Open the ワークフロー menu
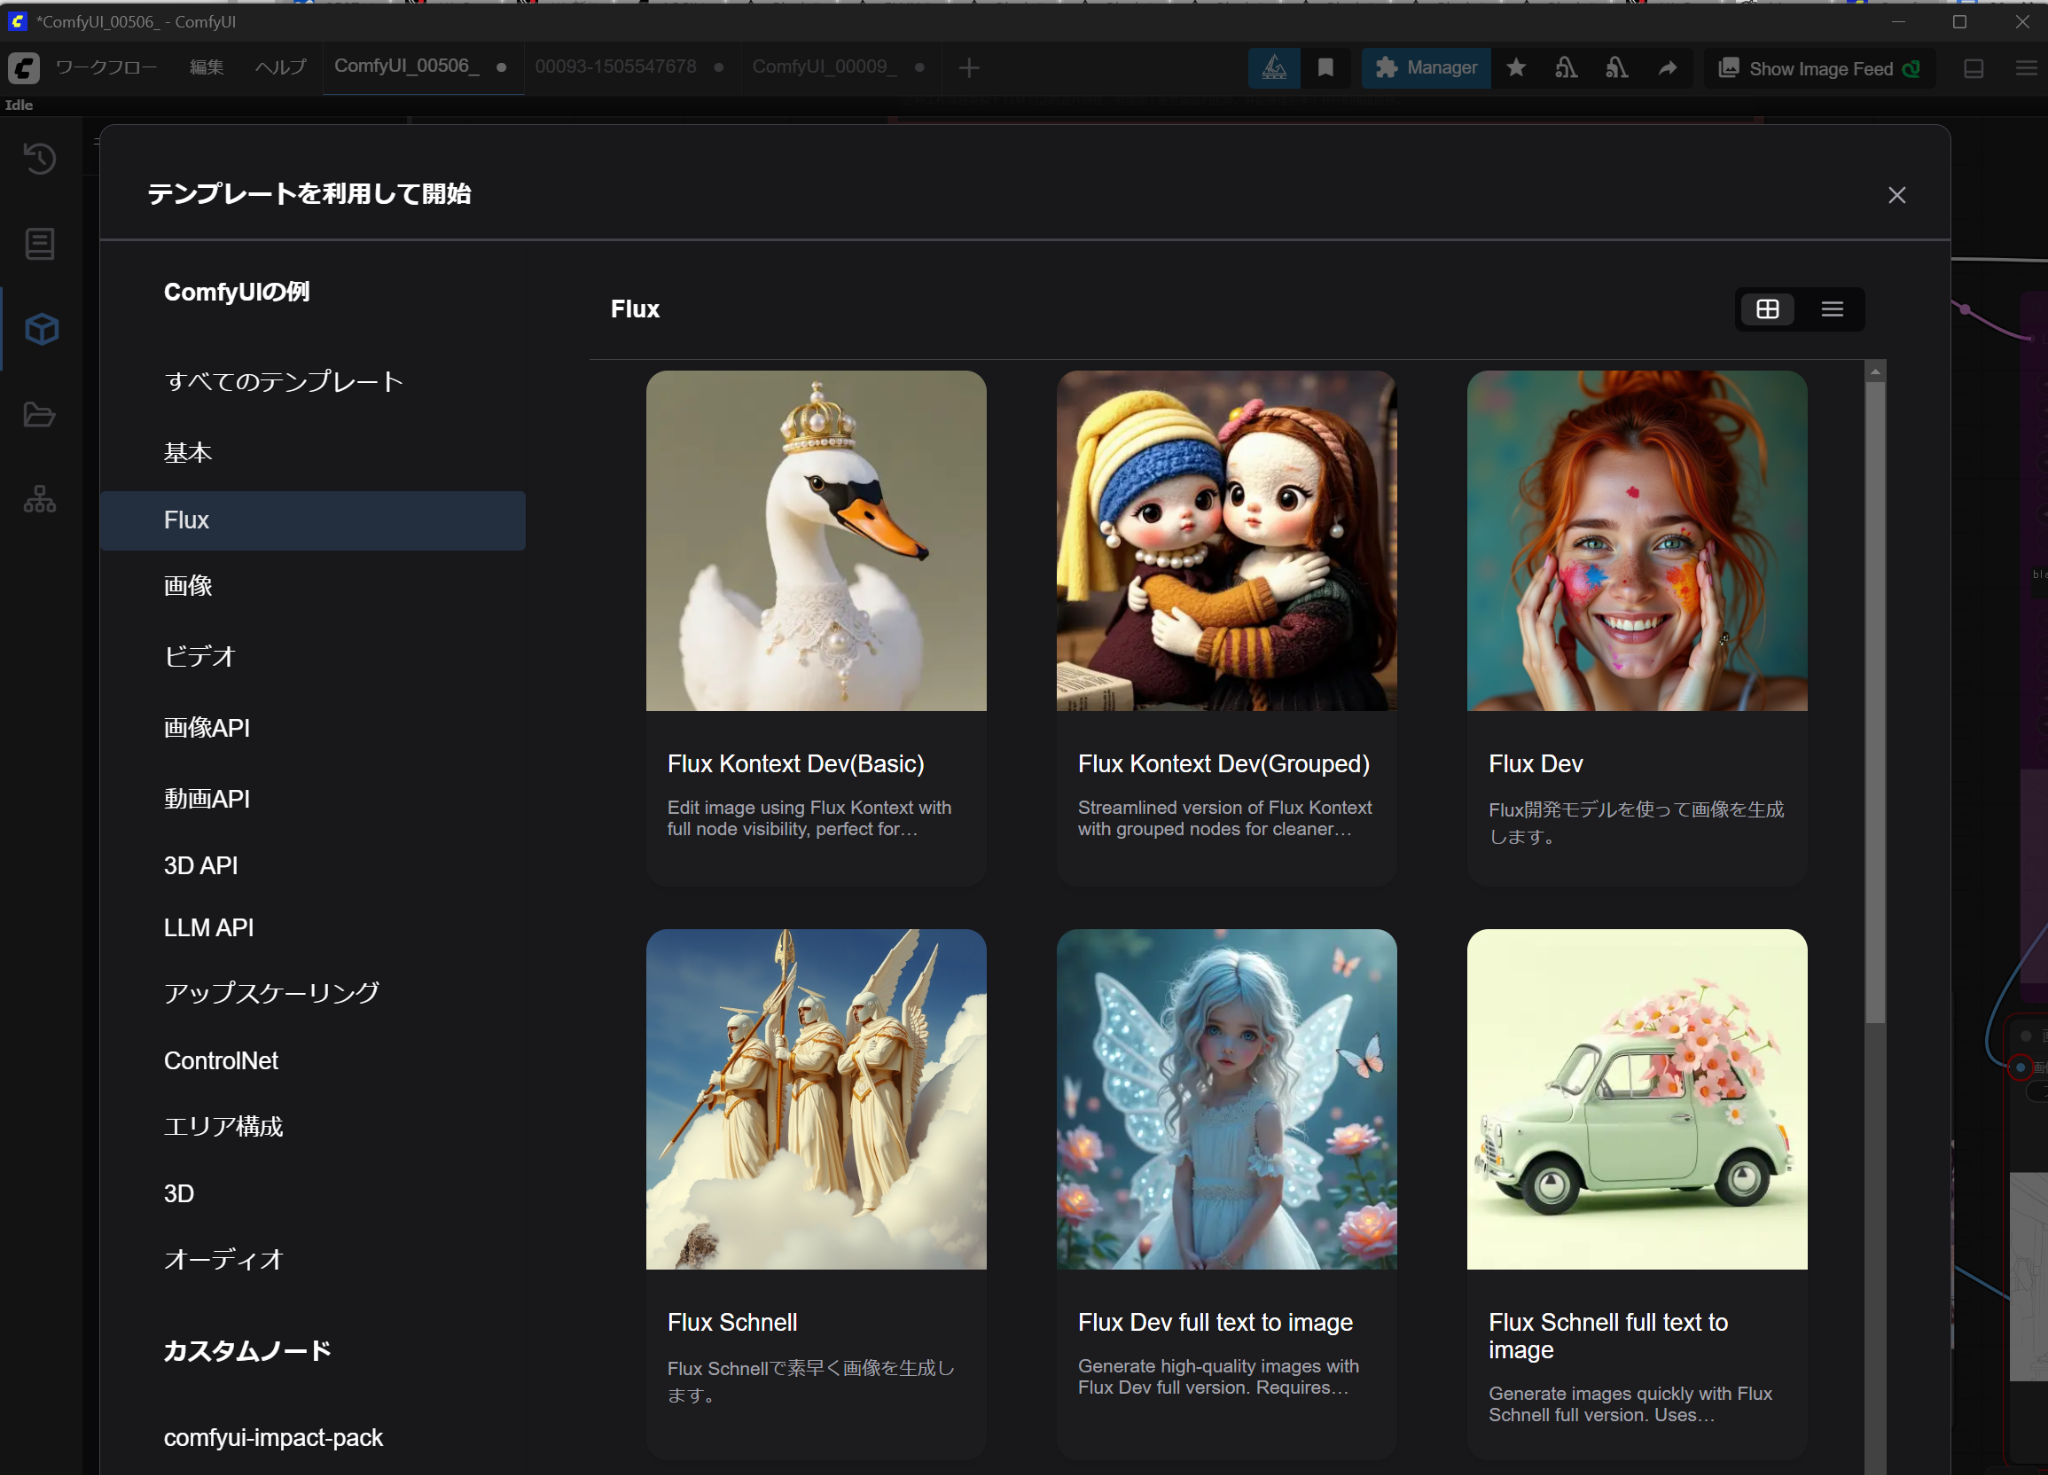 (106, 67)
